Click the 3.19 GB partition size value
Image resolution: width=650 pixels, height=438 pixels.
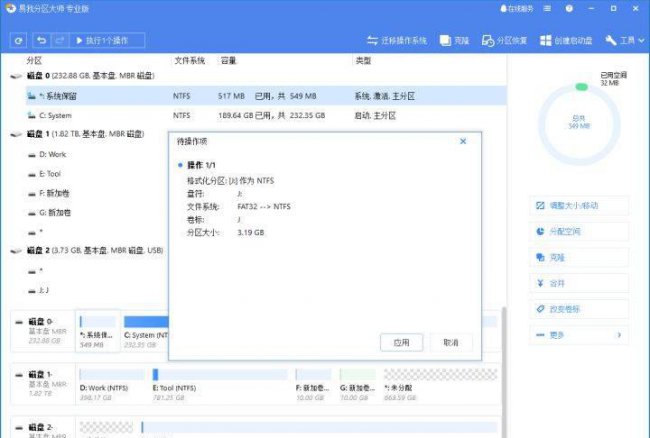(x=250, y=232)
